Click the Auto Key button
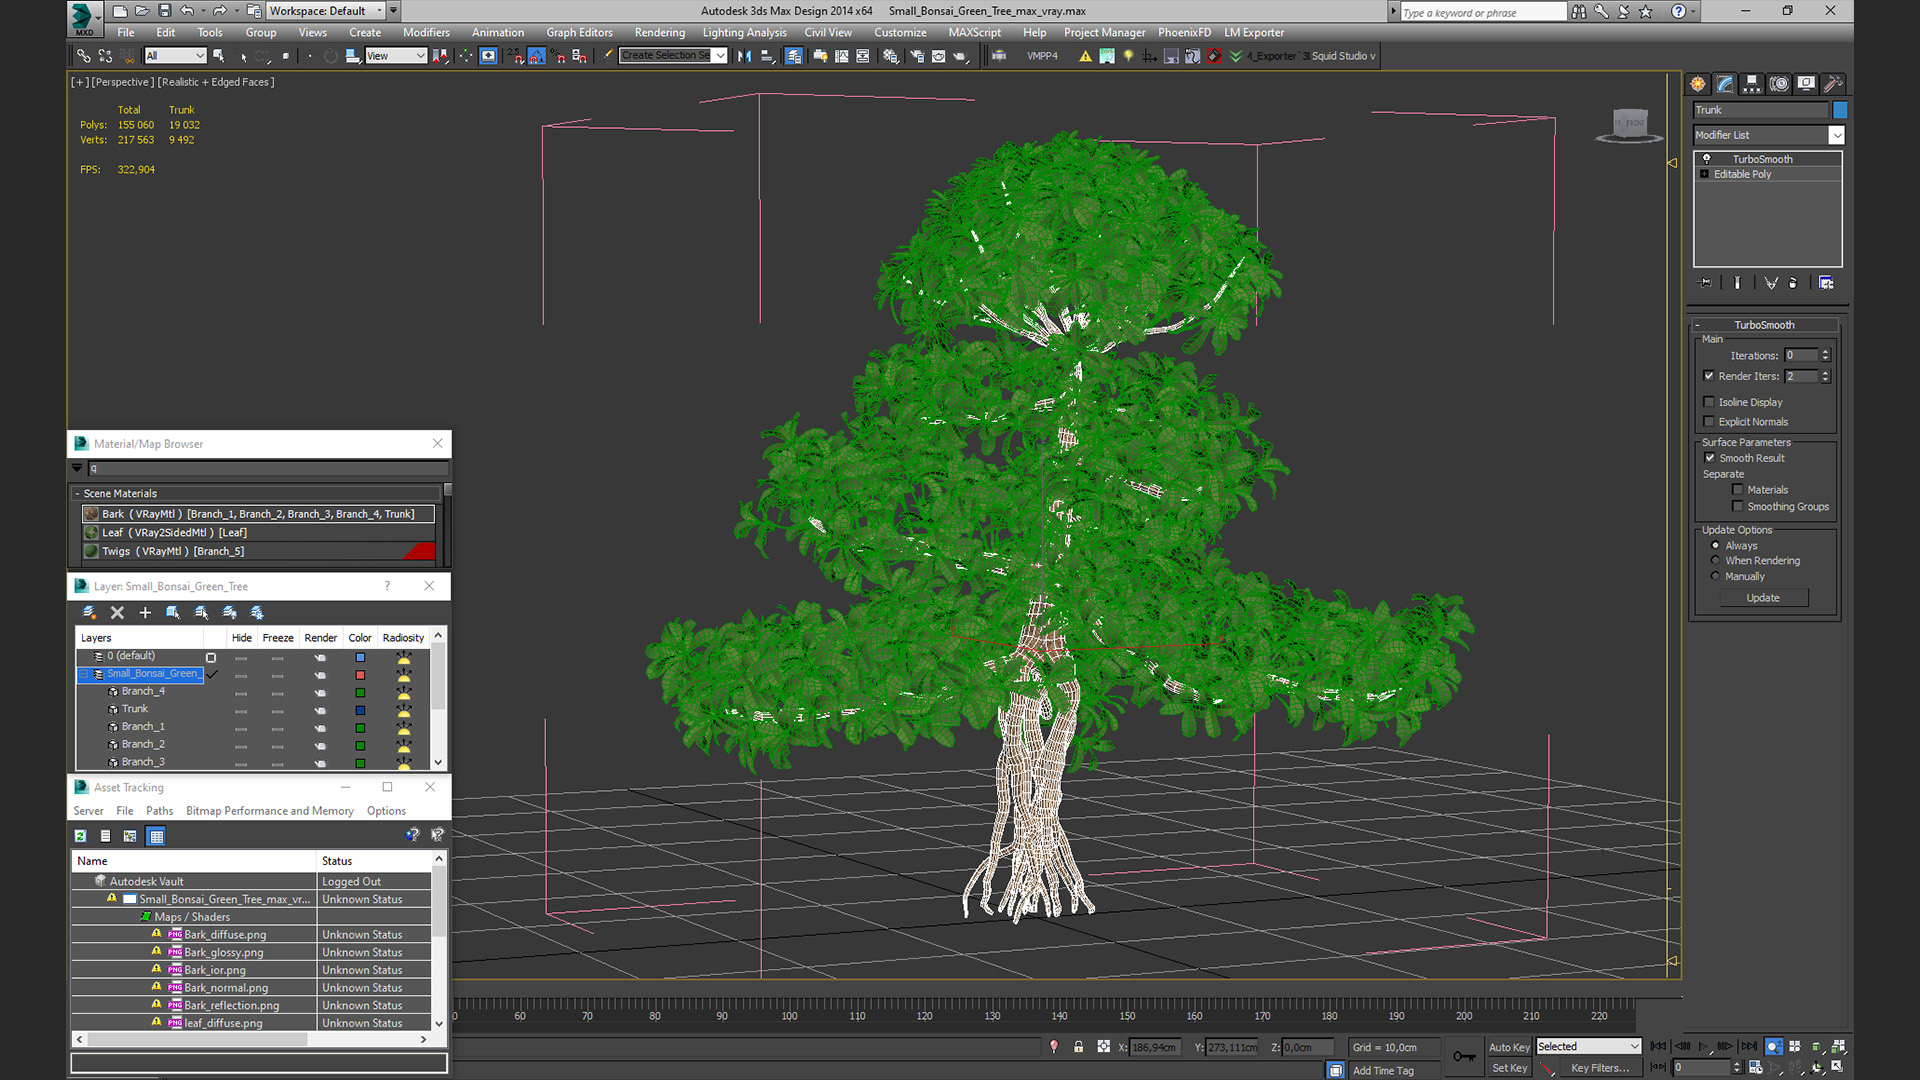Screen dimensions: 1920x1080 click(1509, 1047)
